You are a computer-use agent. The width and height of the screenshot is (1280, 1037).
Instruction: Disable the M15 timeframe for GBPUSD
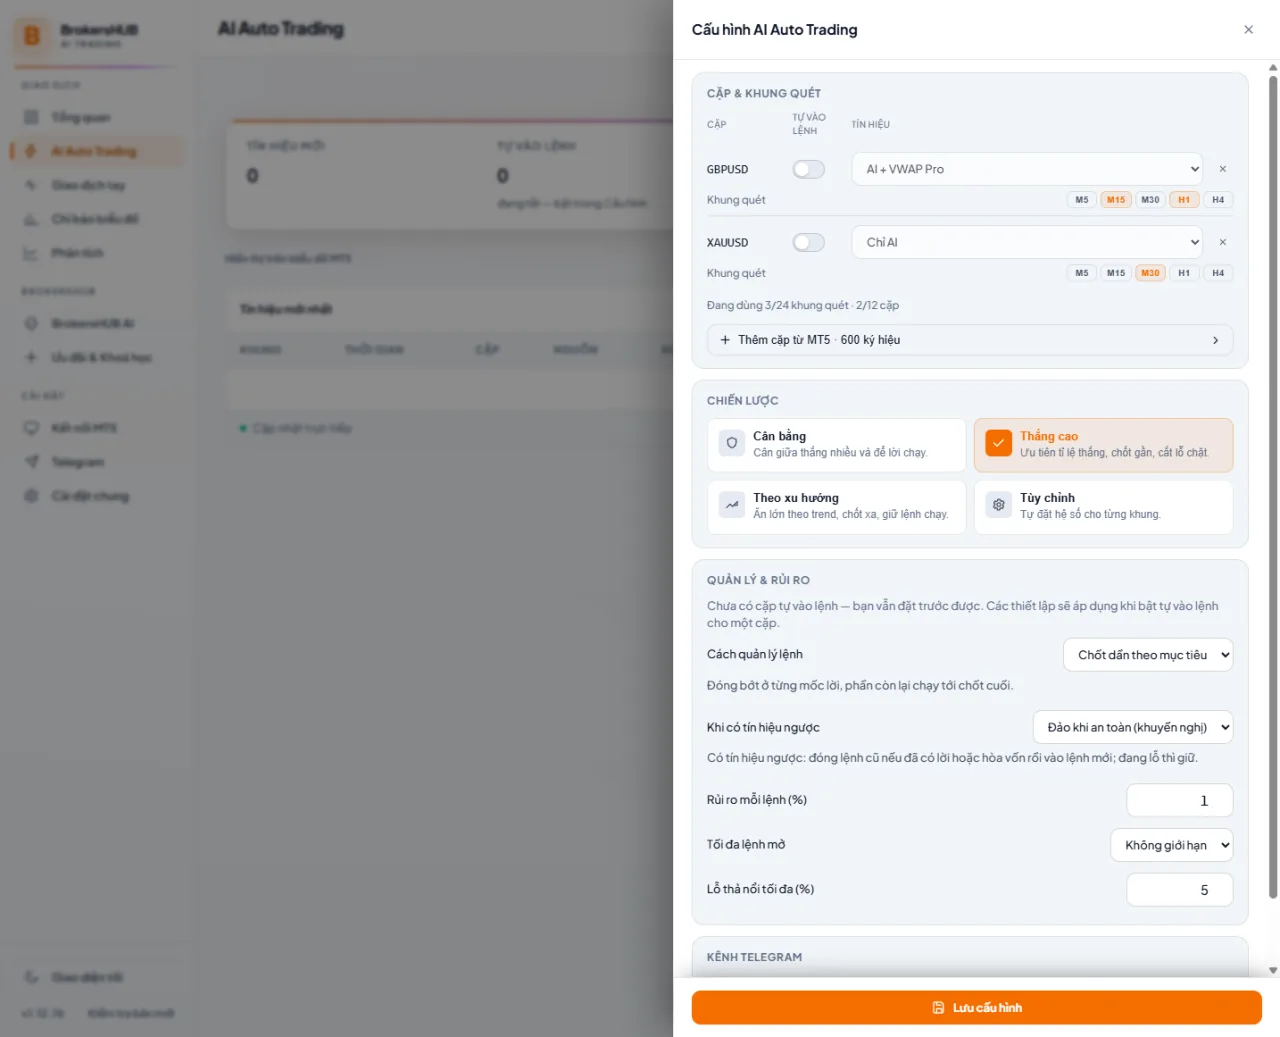pyautogui.click(x=1116, y=200)
